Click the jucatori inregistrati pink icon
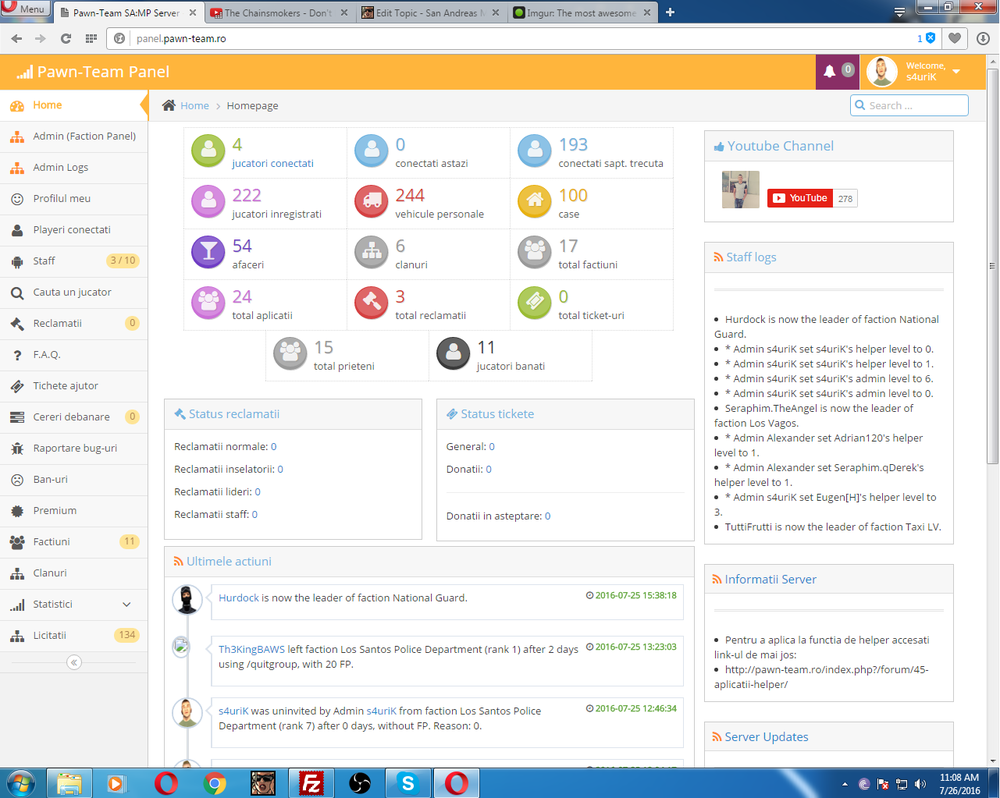The width and height of the screenshot is (1000, 798). point(209,202)
